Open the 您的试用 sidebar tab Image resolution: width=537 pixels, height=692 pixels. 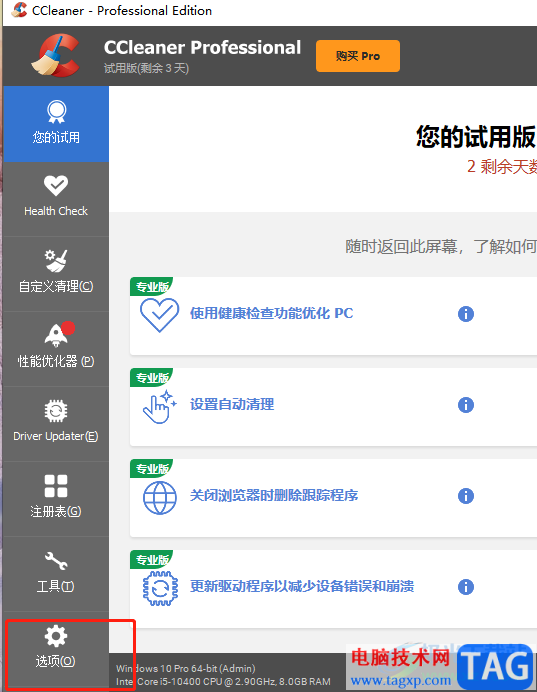pos(56,124)
